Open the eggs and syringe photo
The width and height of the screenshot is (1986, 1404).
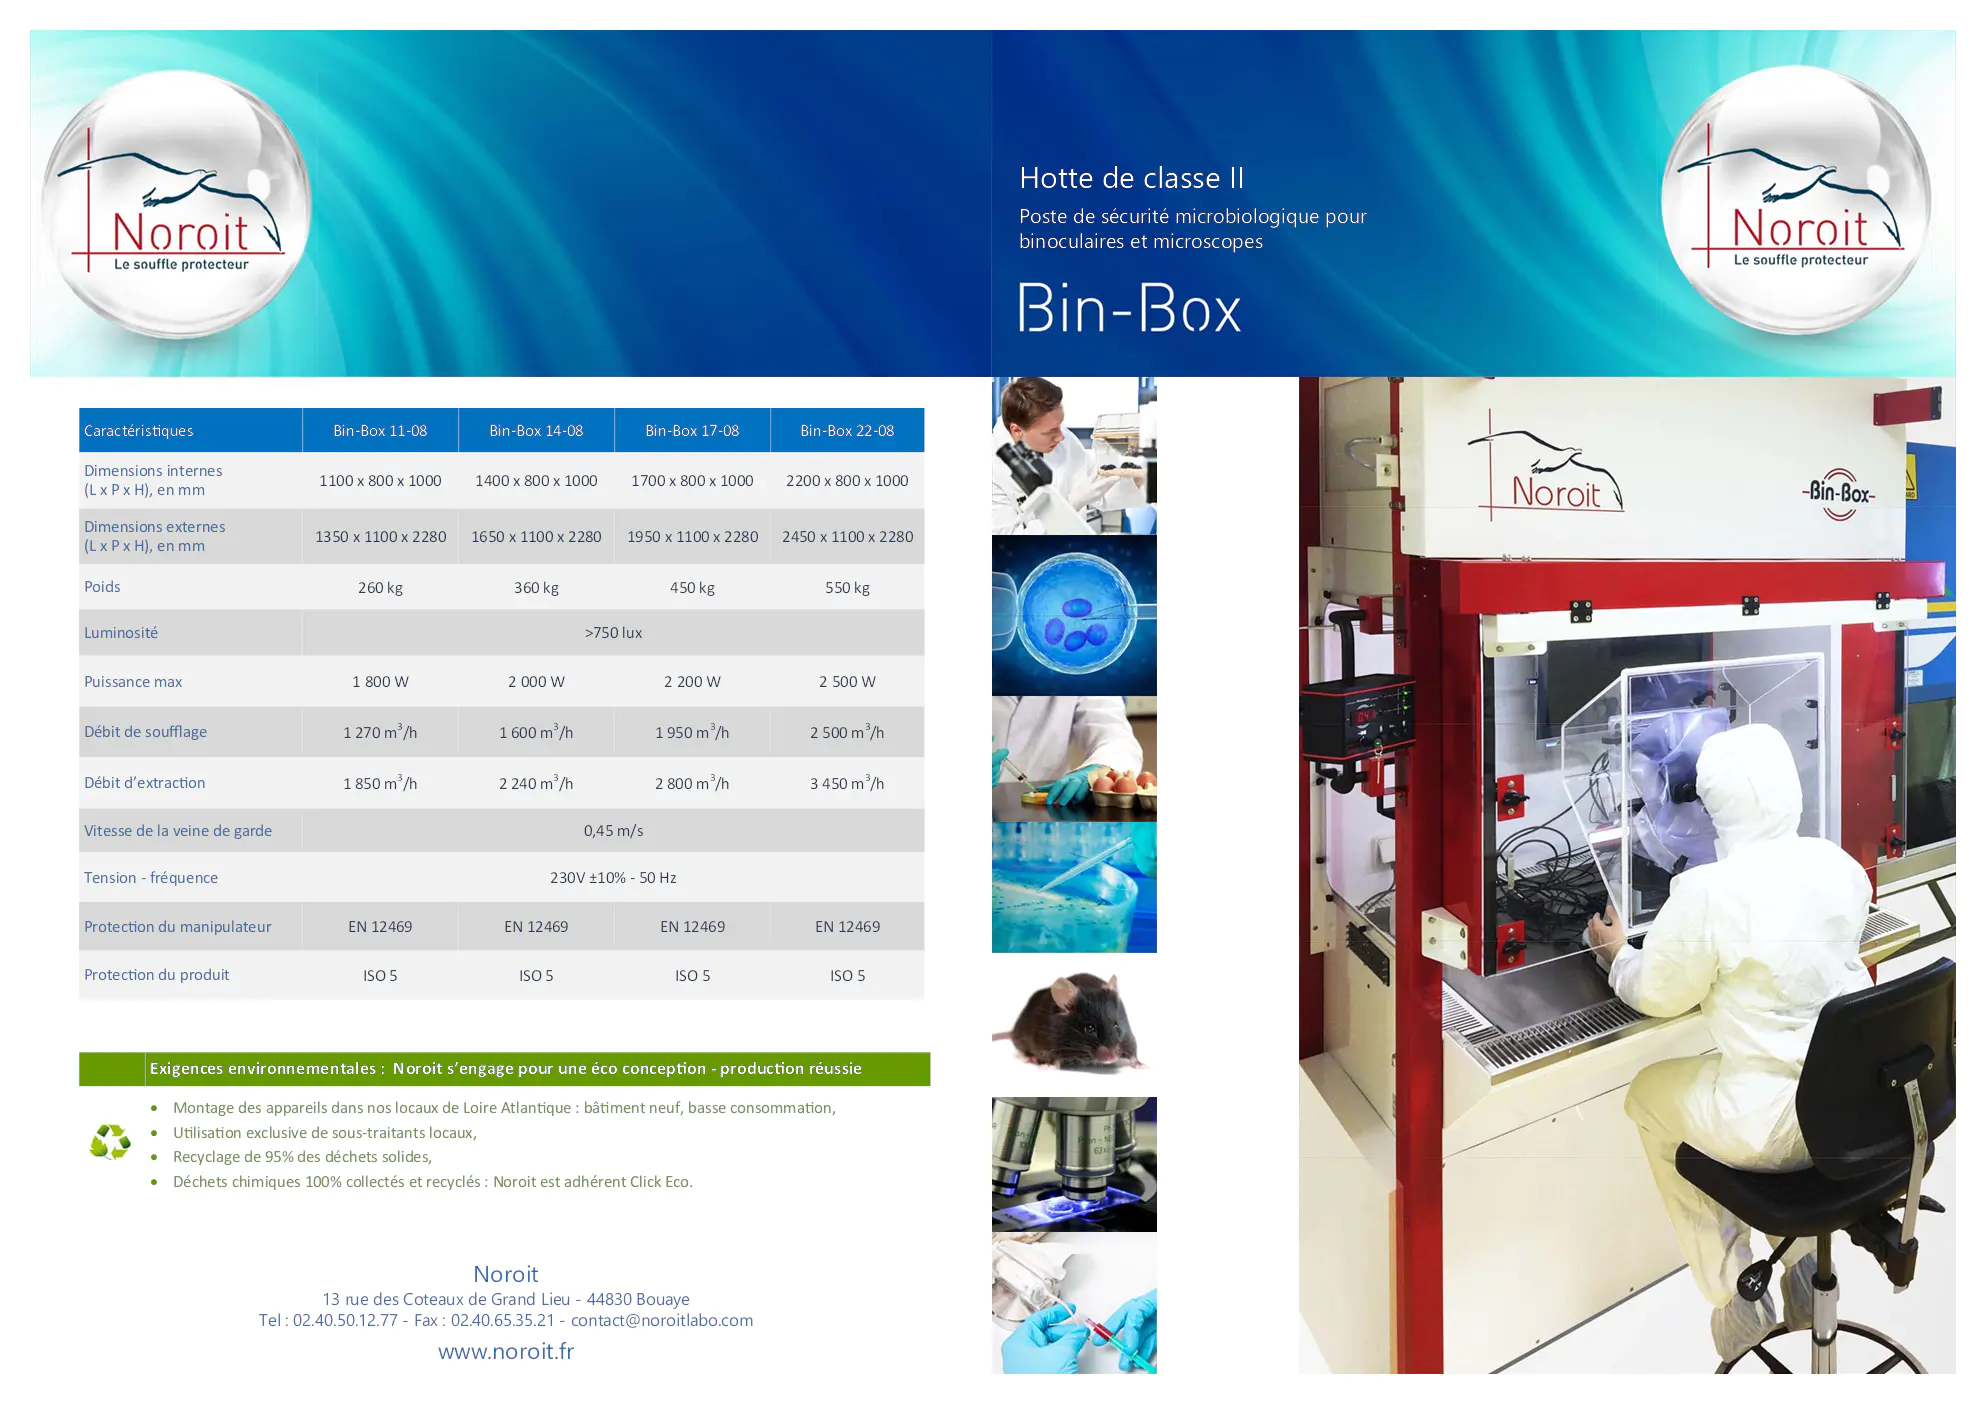(x=1074, y=759)
